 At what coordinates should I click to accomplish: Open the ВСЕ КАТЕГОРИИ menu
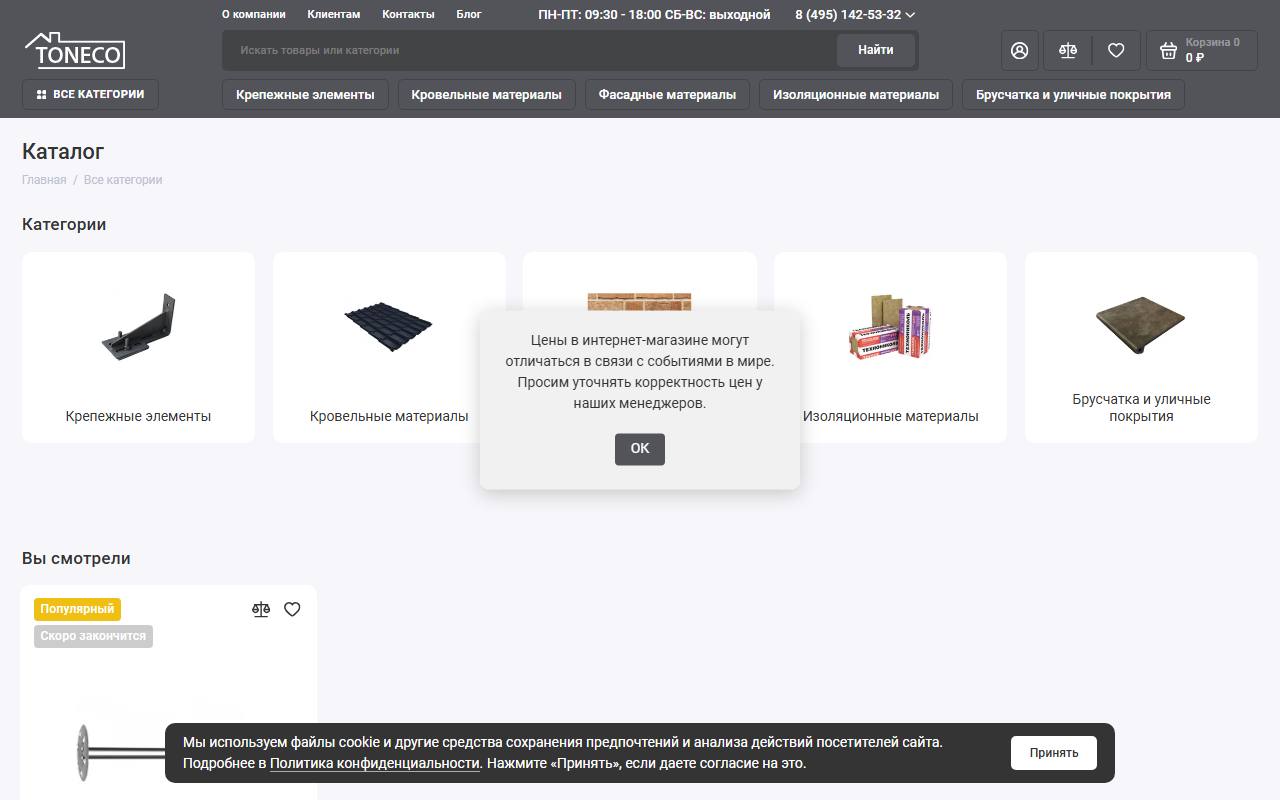pos(90,95)
